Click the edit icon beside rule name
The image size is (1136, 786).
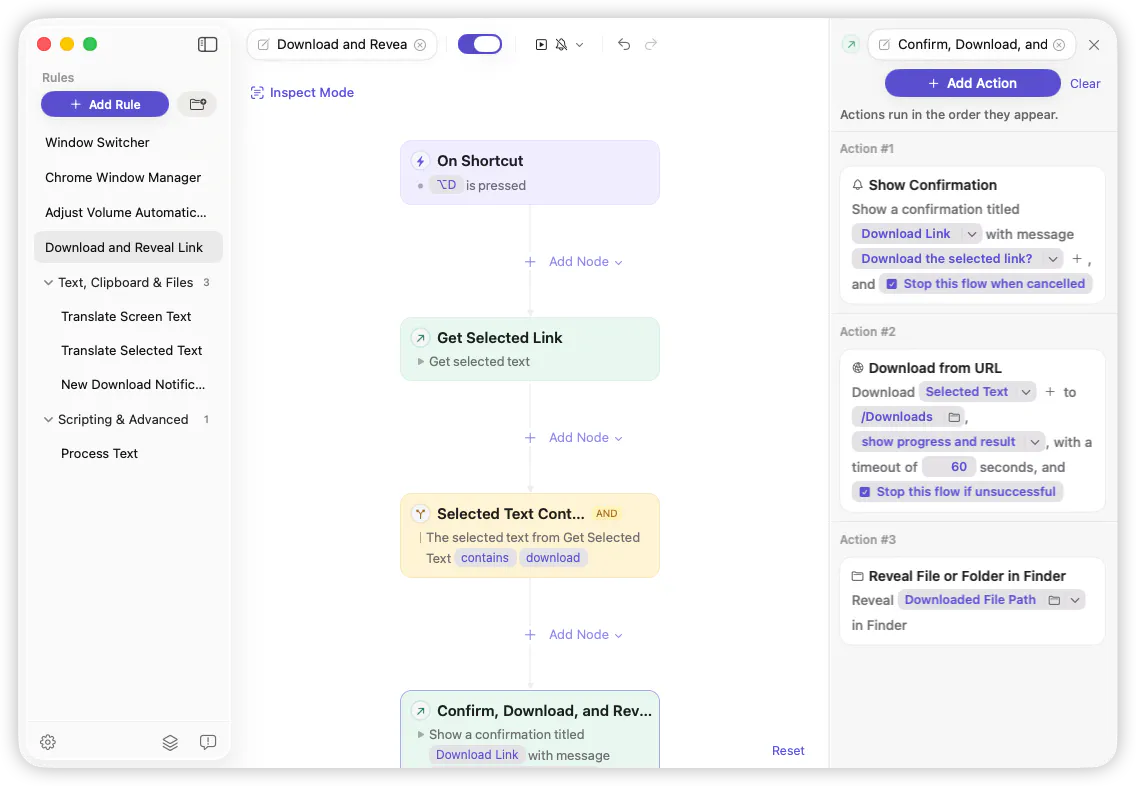(x=264, y=44)
